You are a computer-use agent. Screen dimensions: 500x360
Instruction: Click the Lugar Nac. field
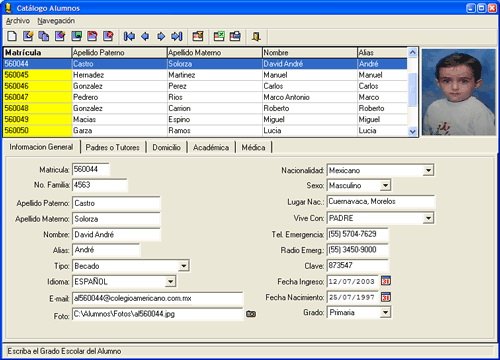coord(381,202)
